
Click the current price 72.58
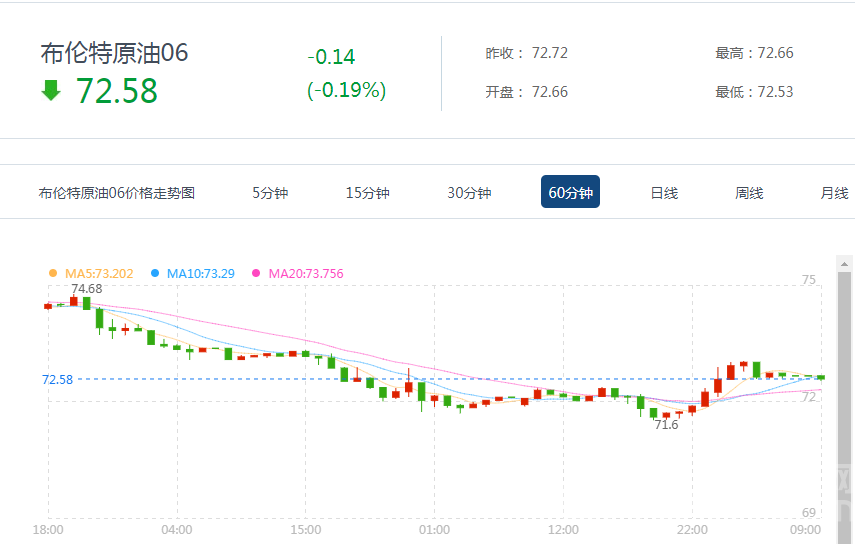(117, 90)
